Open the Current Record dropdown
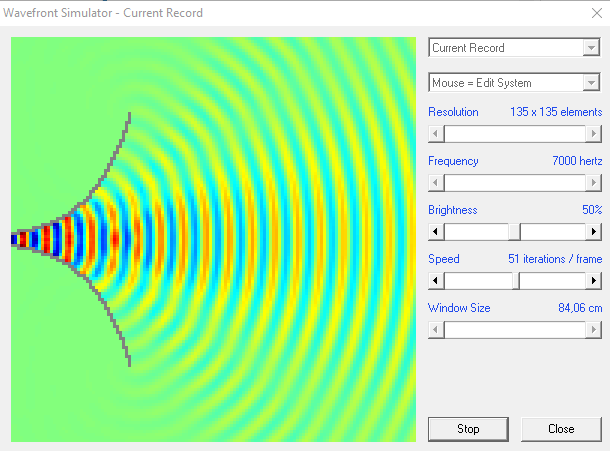Screen dimensions: 610x451 click(x=591, y=48)
